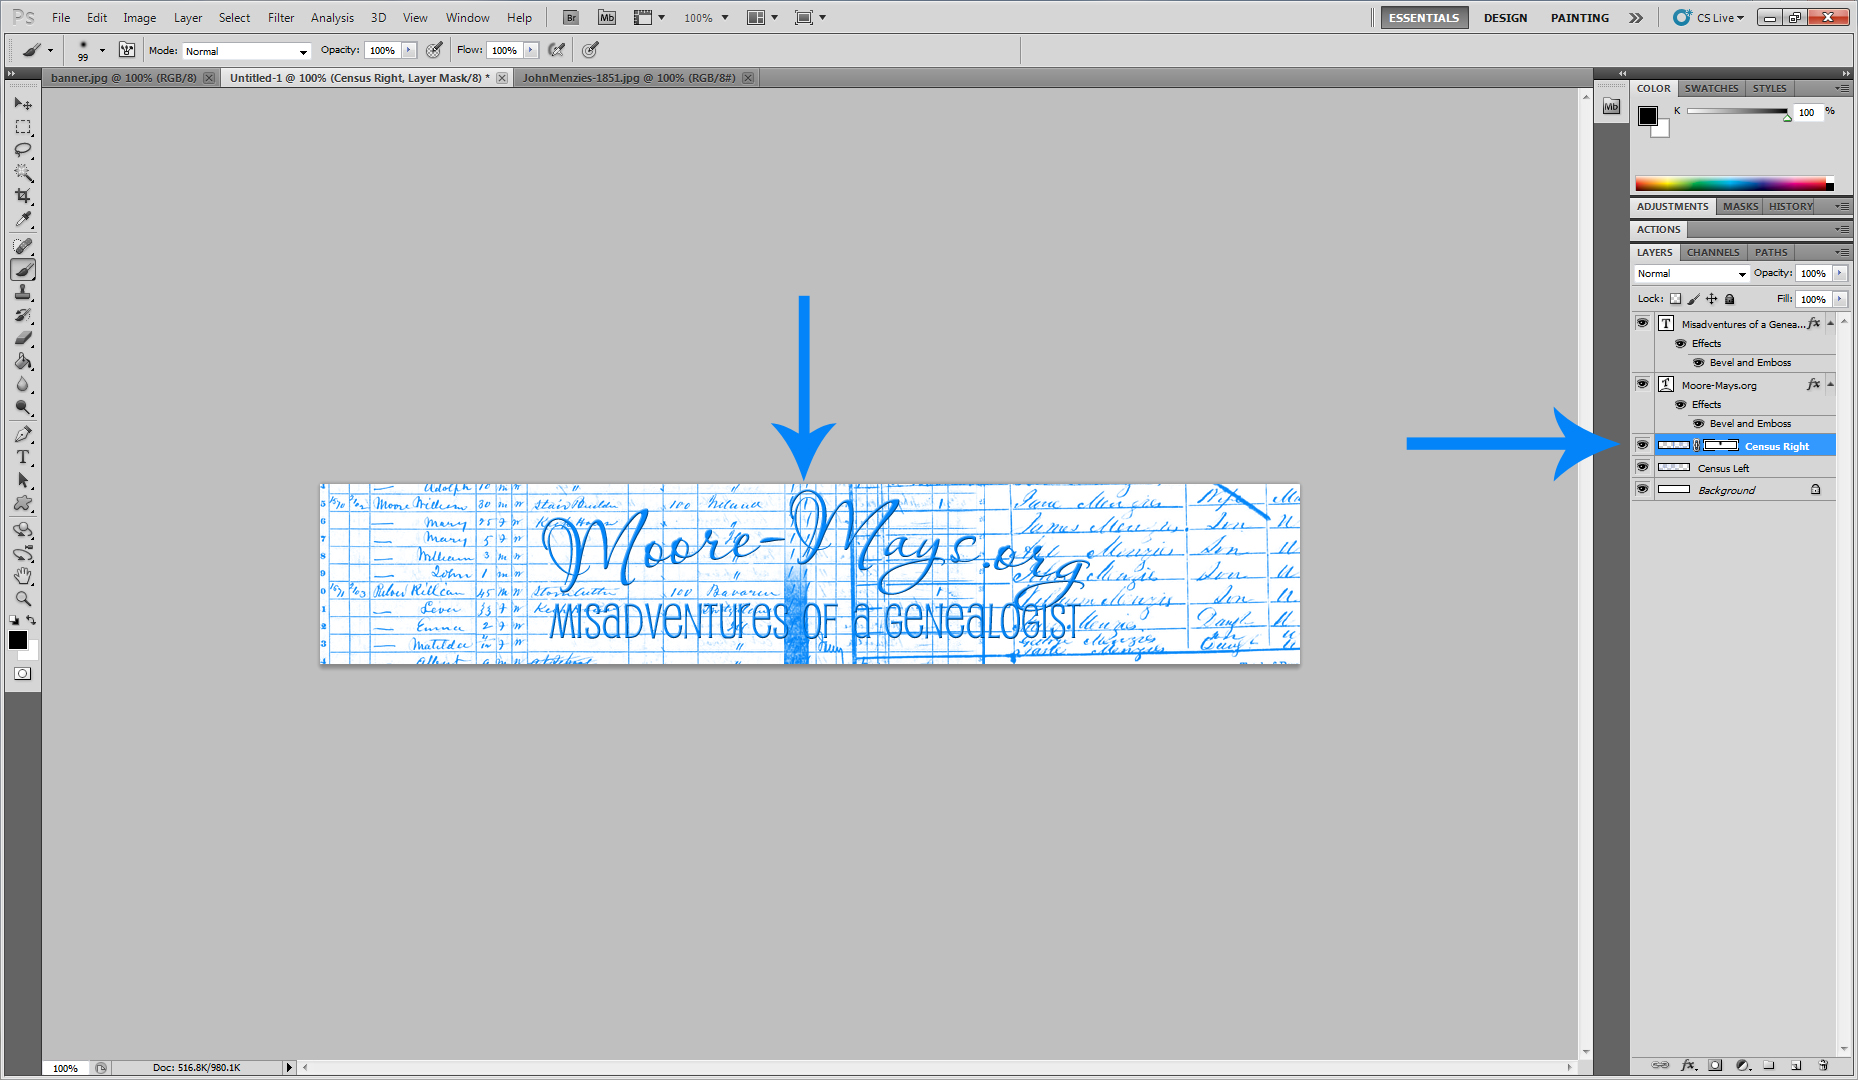Image resolution: width=1858 pixels, height=1080 pixels.
Task: Collapse effects of Moore-Mays.org layer
Action: click(x=1830, y=384)
